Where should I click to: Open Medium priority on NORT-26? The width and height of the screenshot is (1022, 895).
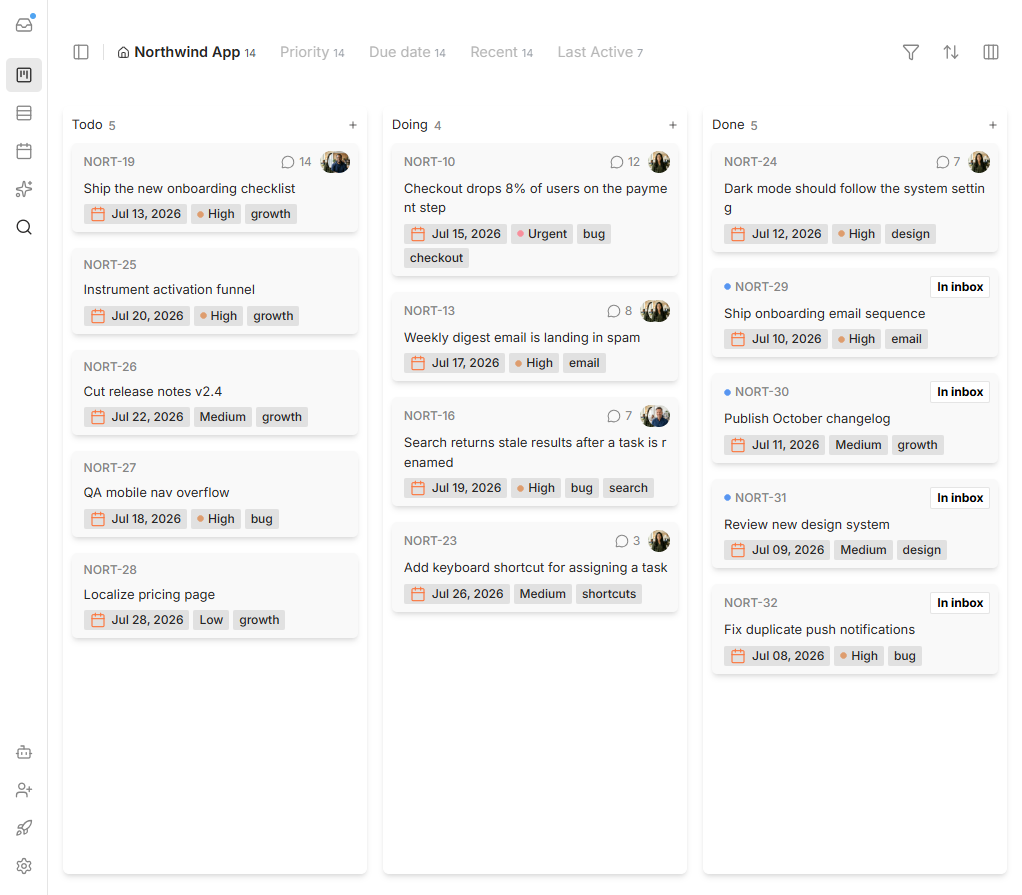(x=222, y=417)
